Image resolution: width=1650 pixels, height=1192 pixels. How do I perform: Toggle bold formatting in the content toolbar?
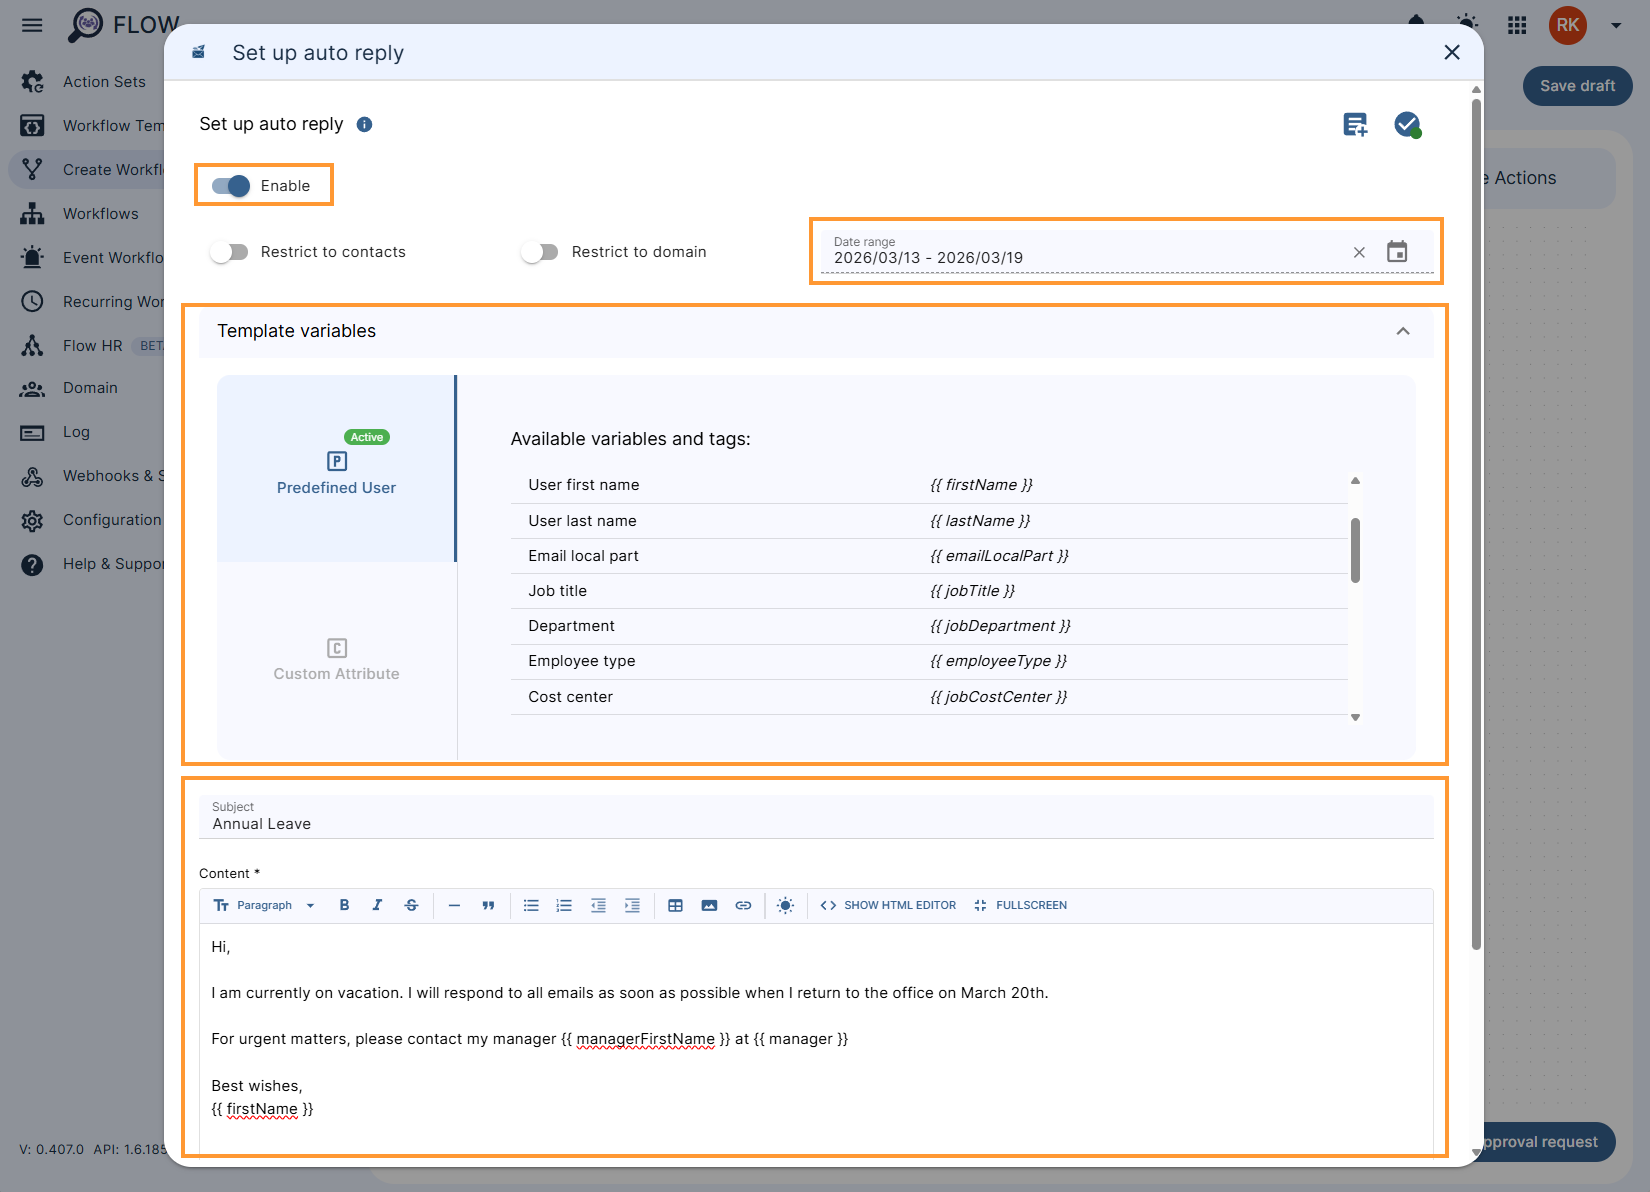pos(344,905)
